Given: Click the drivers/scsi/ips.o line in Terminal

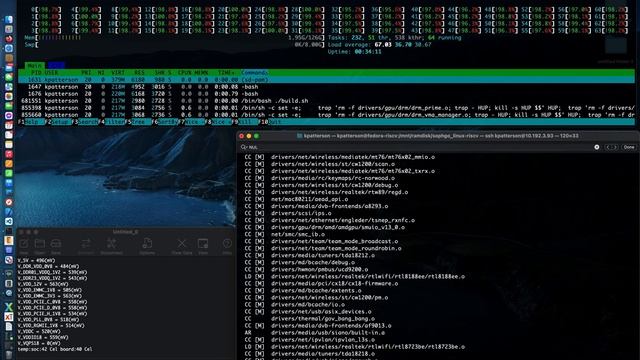Looking at the screenshot, I should pyautogui.click(x=288, y=213).
